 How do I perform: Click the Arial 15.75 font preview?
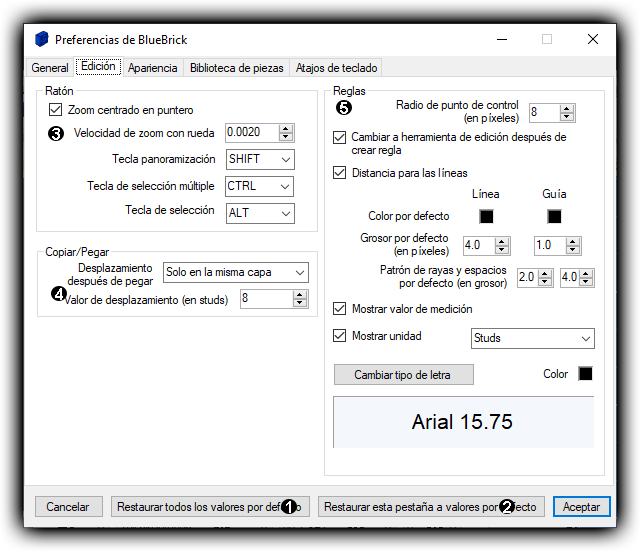click(x=463, y=422)
